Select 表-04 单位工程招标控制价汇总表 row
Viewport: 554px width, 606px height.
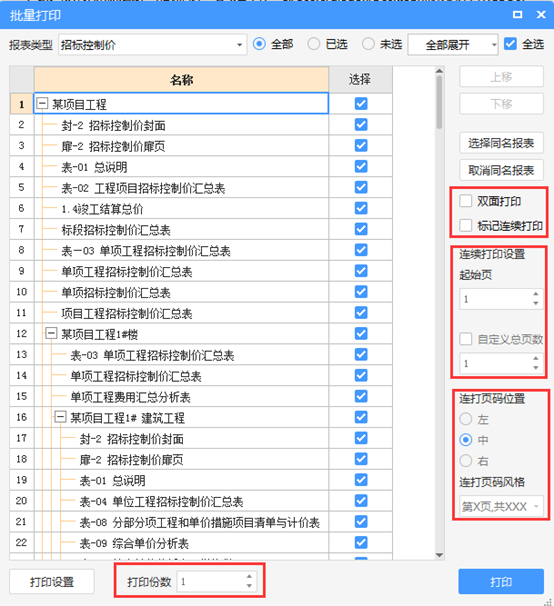pos(181,501)
